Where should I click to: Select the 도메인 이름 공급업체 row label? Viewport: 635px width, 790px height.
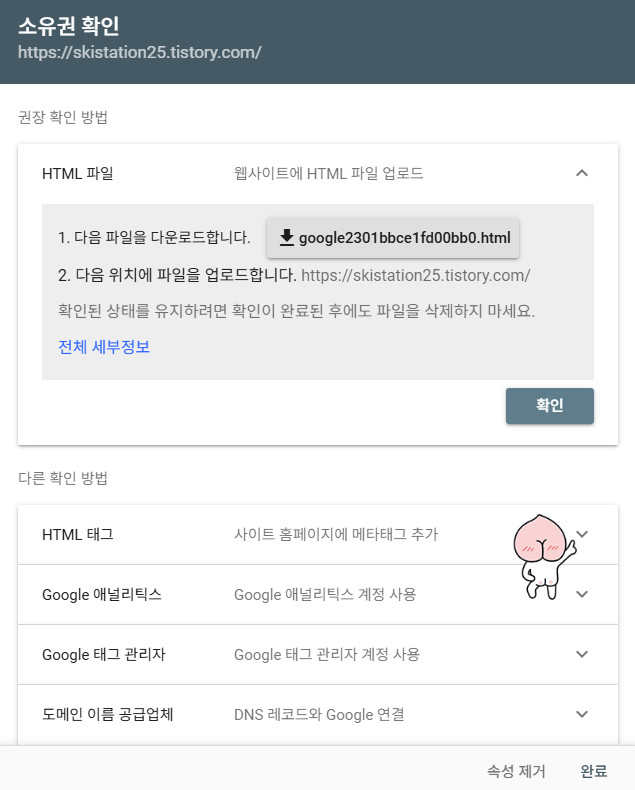(x=107, y=714)
